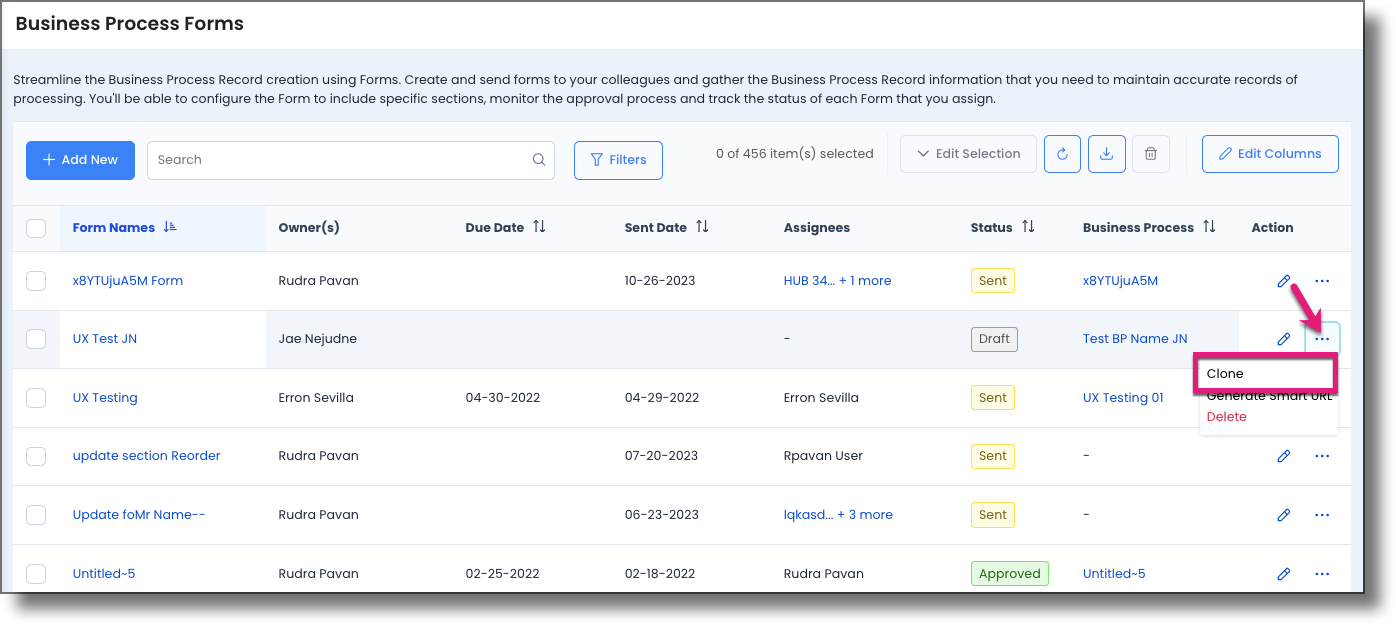Open the Test BP Name JN link
This screenshot has width=1396, height=625.
coord(1135,338)
